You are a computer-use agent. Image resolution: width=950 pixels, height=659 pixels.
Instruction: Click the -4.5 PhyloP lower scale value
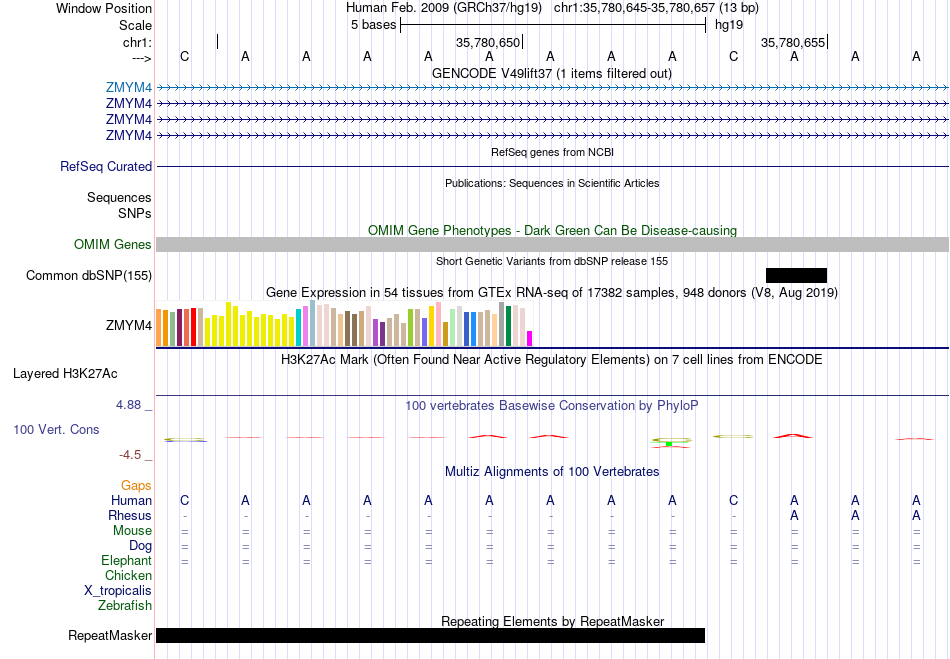click(130, 454)
